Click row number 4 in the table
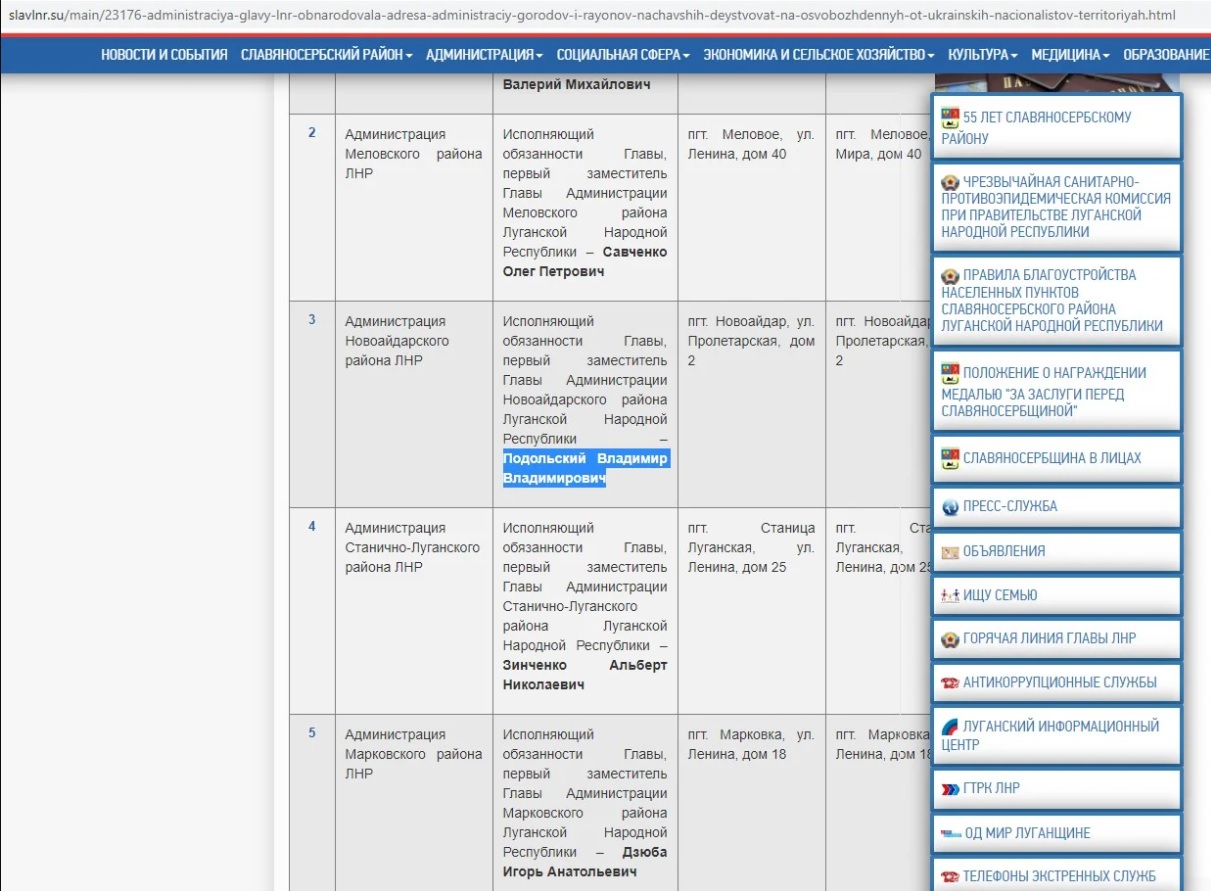The image size is (1211, 891). tap(312, 526)
